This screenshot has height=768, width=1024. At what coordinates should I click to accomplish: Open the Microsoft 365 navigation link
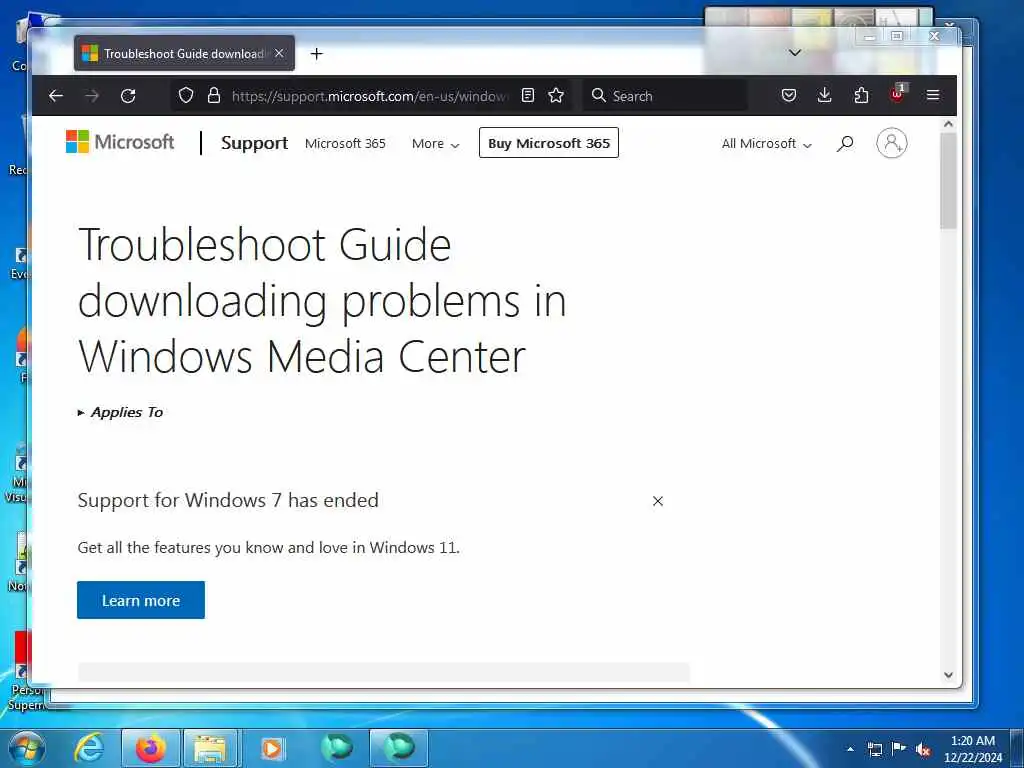pyautogui.click(x=345, y=143)
